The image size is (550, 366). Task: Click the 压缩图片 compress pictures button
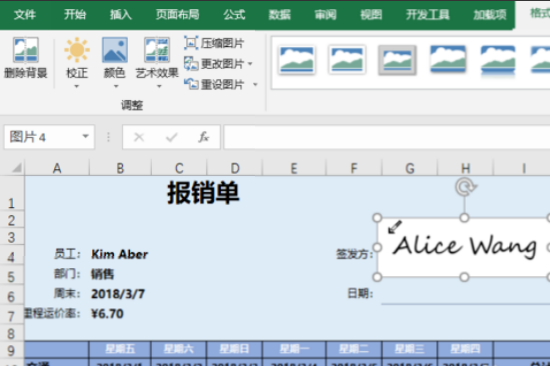pos(214,43)
